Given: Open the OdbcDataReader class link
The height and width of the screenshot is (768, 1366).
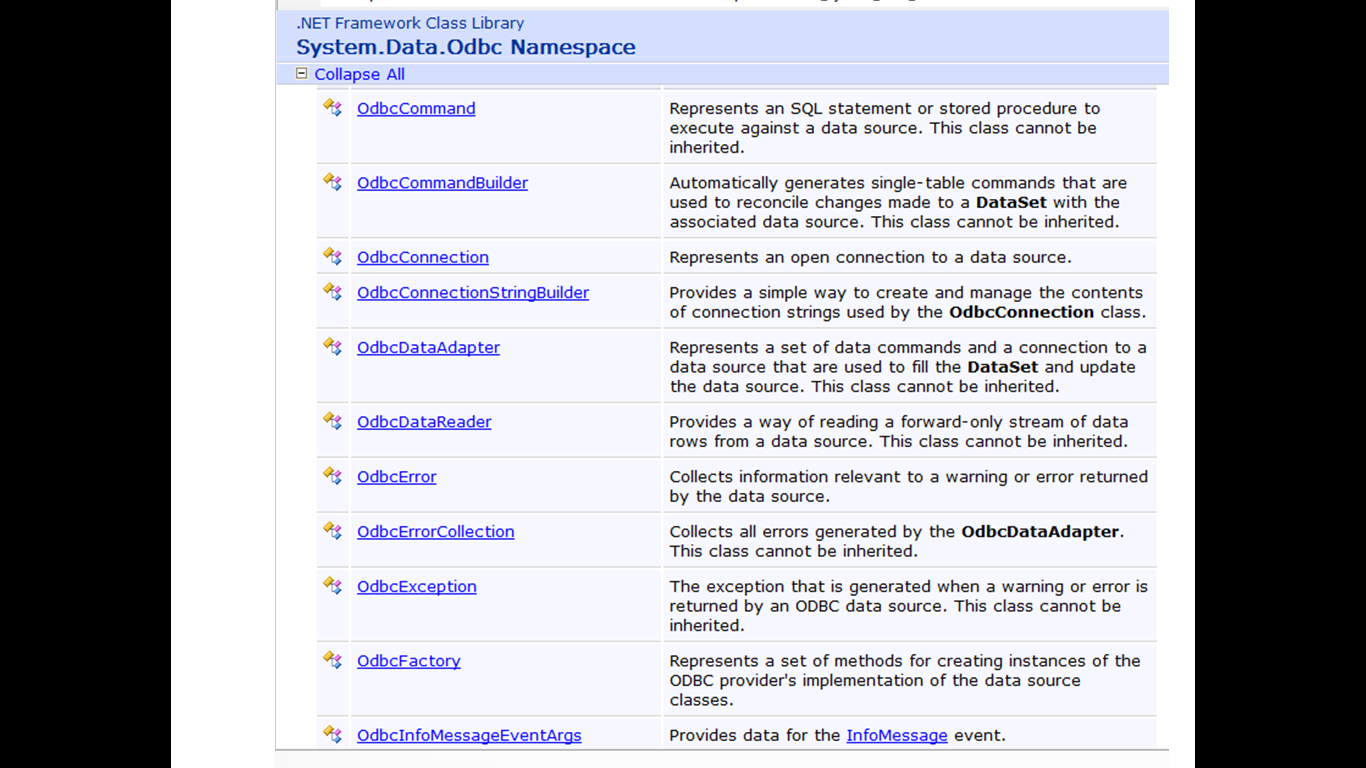Looking at the screenshot, I should pyautogui.click(x=424, y=422).
